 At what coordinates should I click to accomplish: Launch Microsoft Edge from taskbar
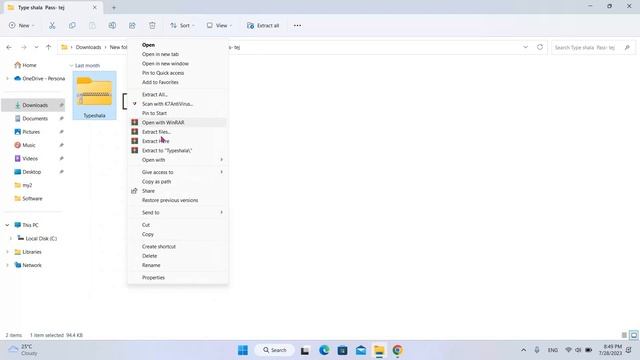[x=324, y=350]
